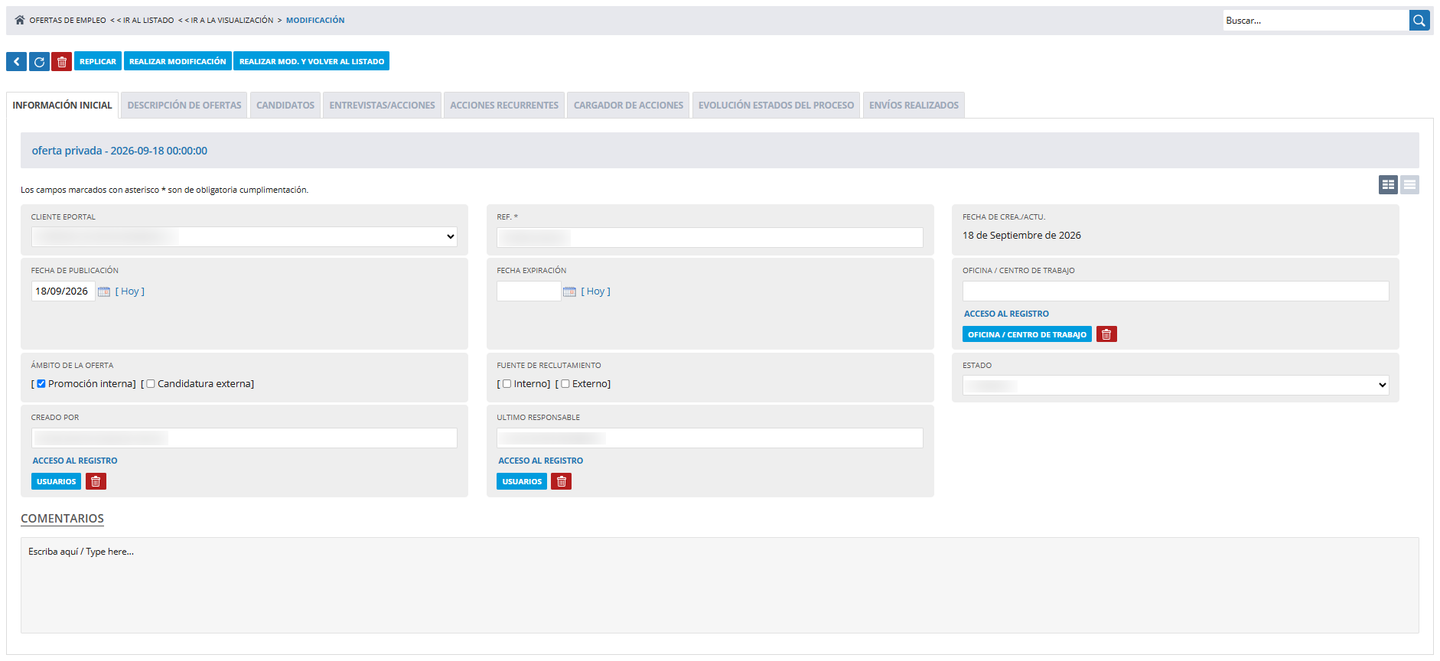The height and width of the screenshot is (661, 1440).
Task: Expand the Estado dropdown
Action: pyautogui.click(x=1176, y=385)
